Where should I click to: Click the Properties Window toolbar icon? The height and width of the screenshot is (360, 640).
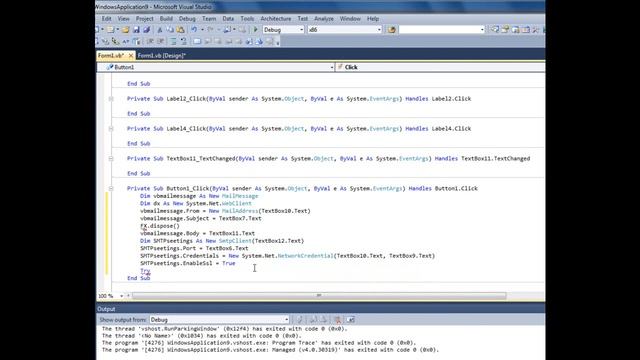pos(505,30)
